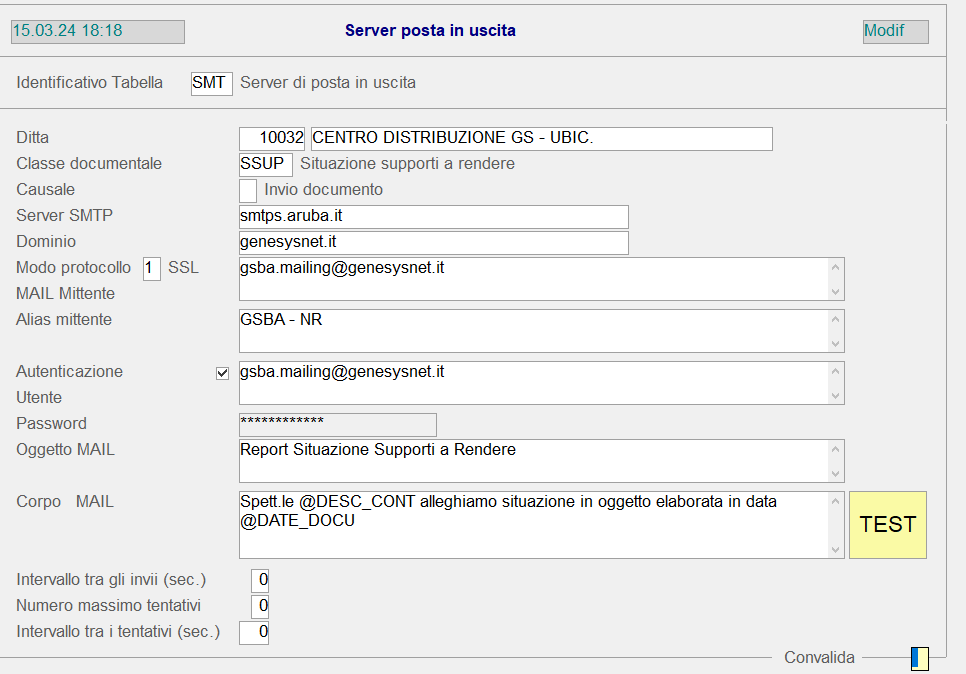Click the Modif status field
966x674 pixels.
(x=895, y=31)
